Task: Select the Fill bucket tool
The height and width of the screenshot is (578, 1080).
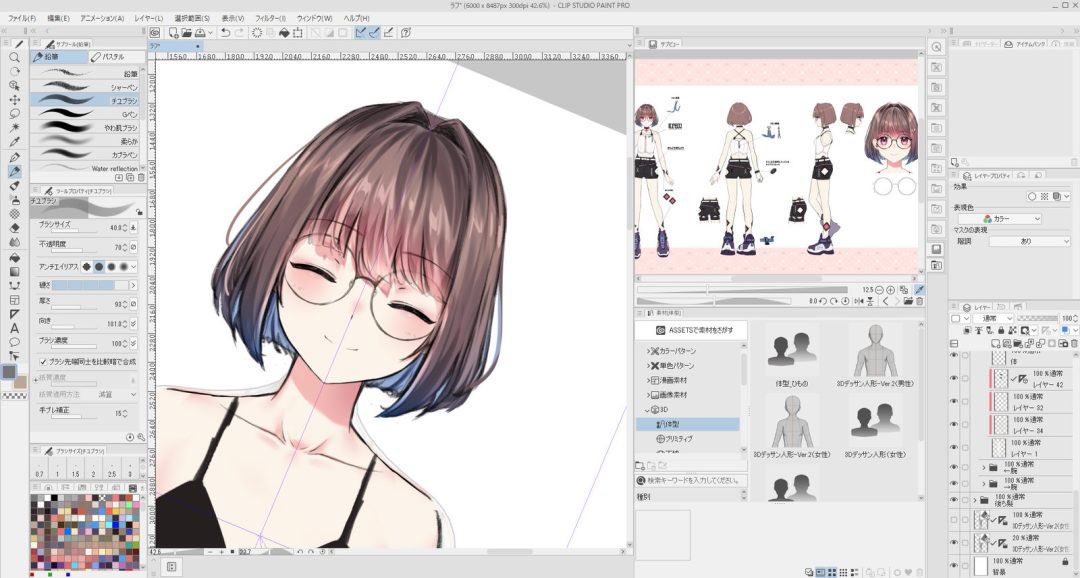Action: pyautogui.click(x=14, y=257)
